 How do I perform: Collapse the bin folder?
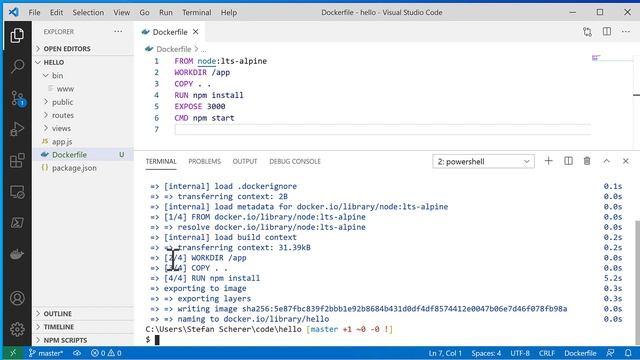[x=83, y=76]
